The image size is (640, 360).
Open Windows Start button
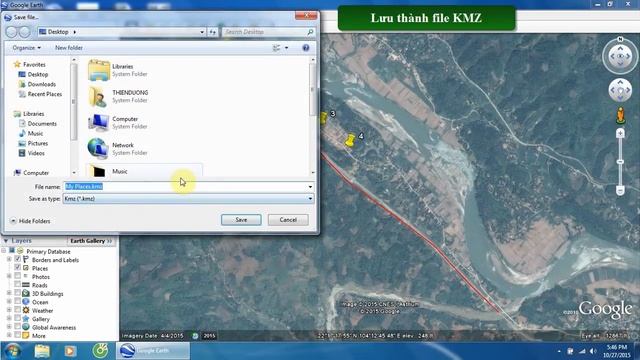tap(13, 351)
